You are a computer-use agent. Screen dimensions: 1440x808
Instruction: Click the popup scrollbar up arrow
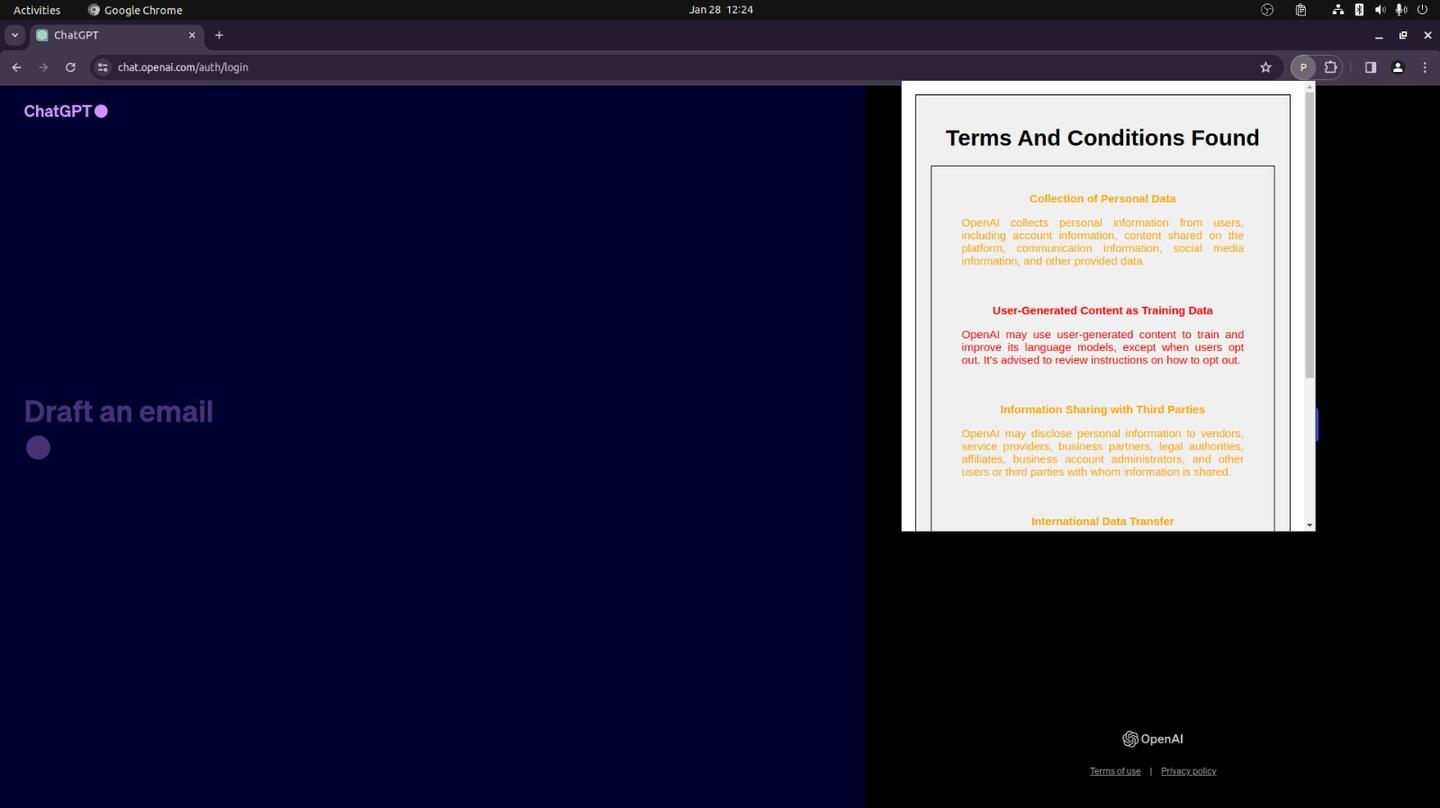(x=1309, y=87)
